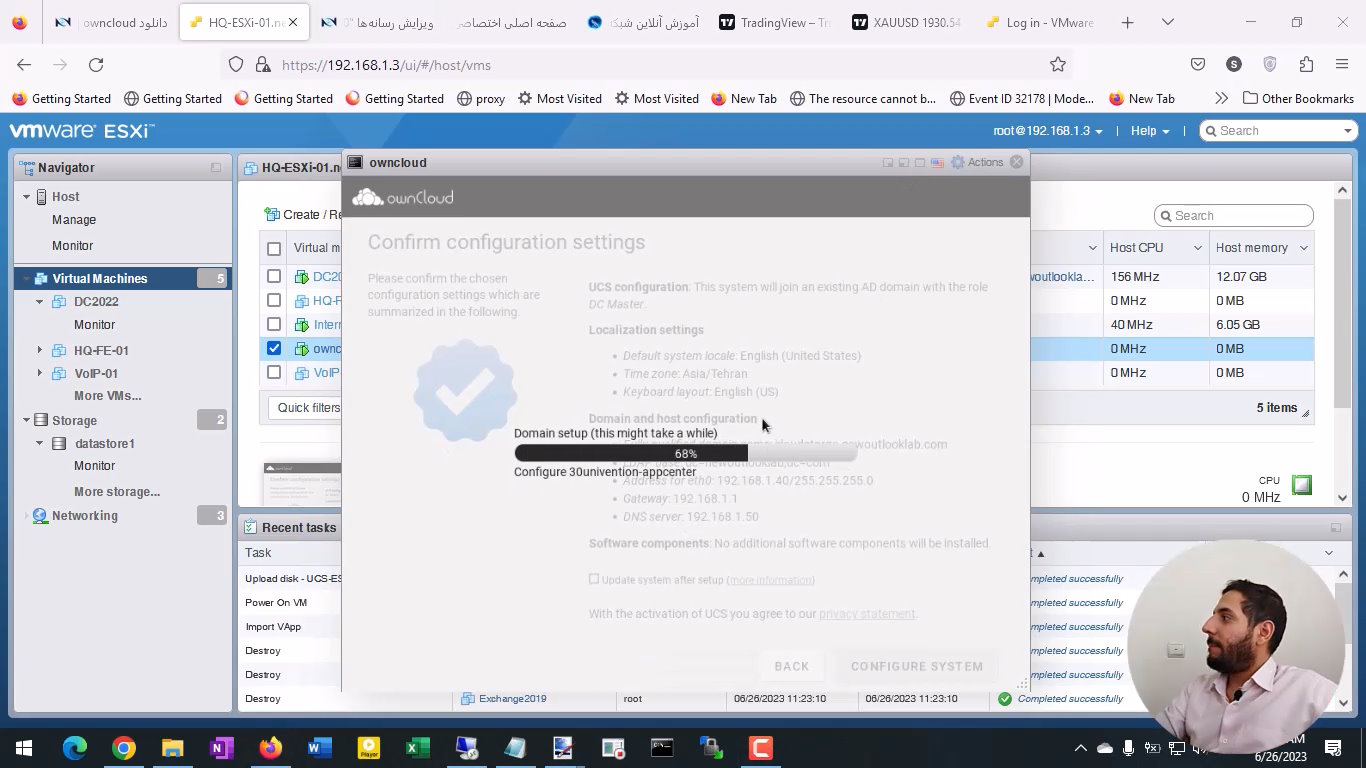Viewport: 1366px width, 768px height.
Task: Bookmark this page with the star icon
Action: (1058, 64)
